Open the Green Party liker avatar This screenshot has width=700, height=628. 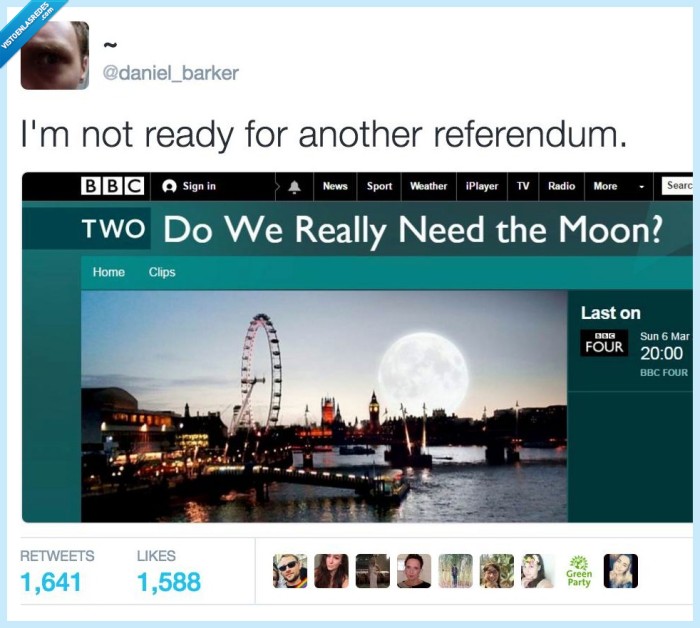point(579,571)
